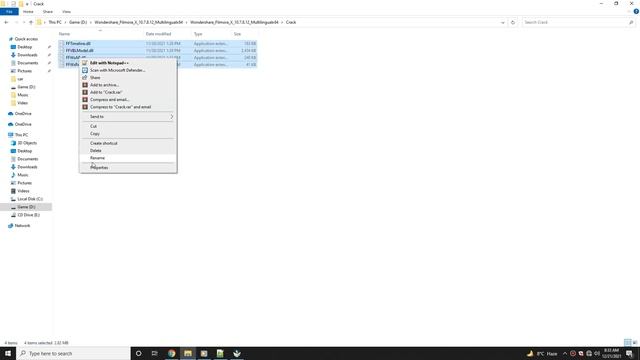Open the CD Drive entry in sidebar
The height and width of the screenshot is (360, 640).
coord(28,215)
